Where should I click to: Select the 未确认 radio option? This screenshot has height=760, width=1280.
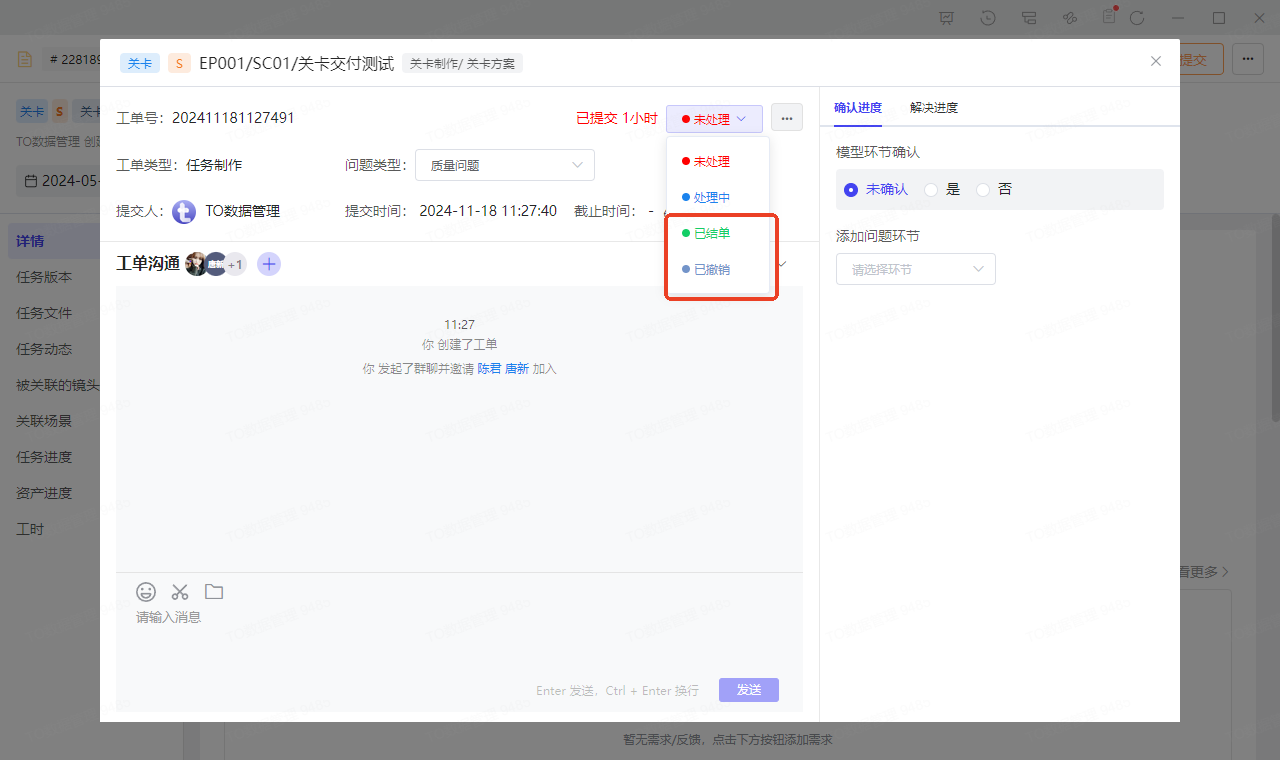tap(852, 190)
